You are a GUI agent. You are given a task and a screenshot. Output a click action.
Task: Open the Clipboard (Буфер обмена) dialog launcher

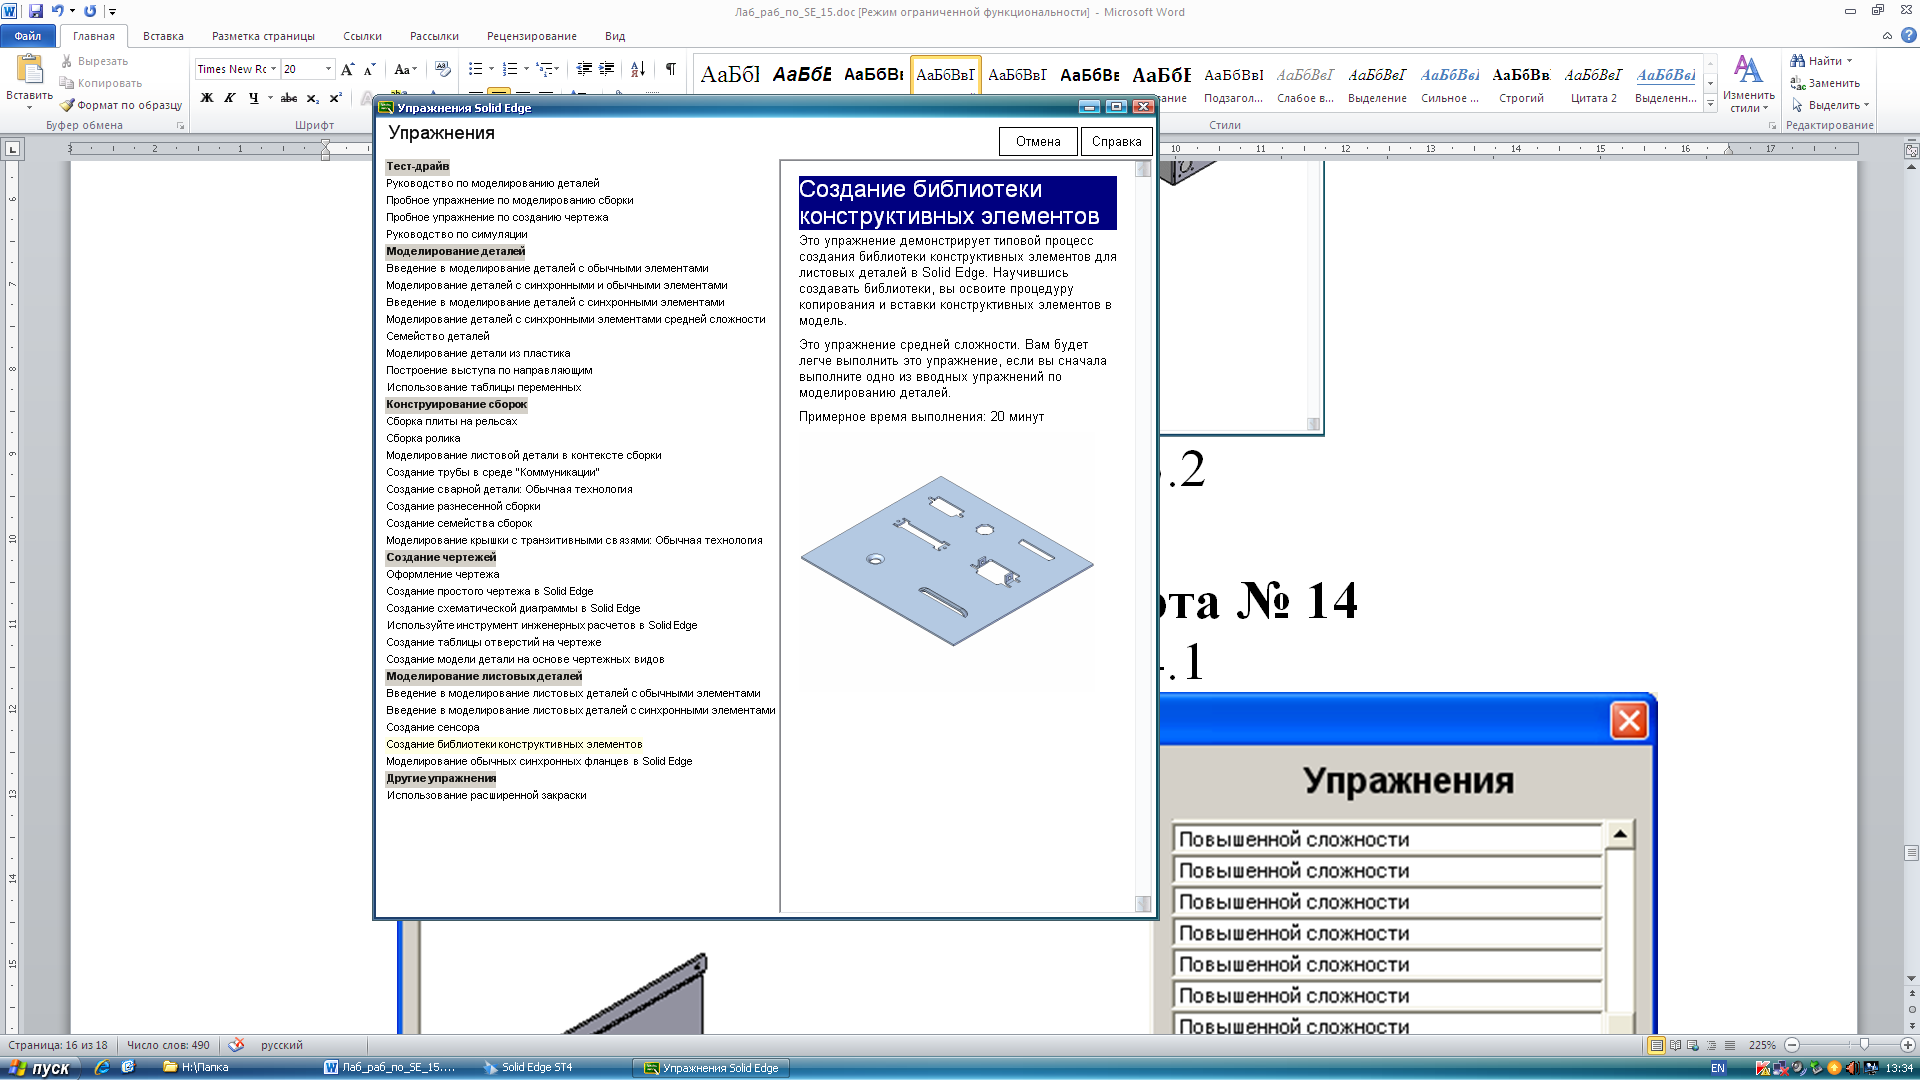(180, 126)
